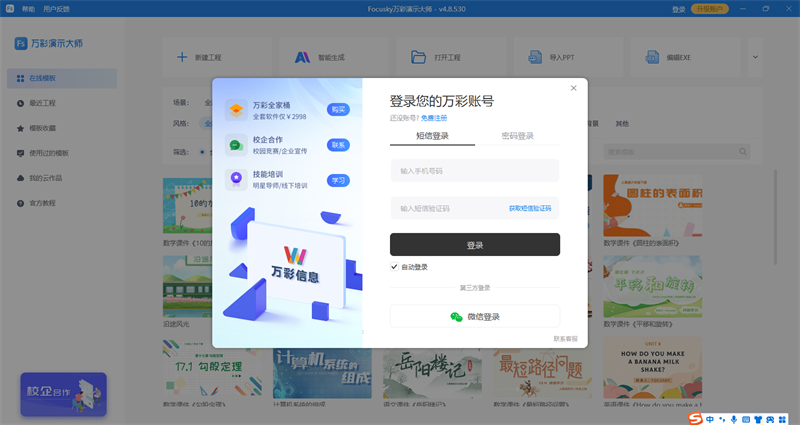Open the 免费注册 link
Screen dimensions: 800x425
[434, 118]
